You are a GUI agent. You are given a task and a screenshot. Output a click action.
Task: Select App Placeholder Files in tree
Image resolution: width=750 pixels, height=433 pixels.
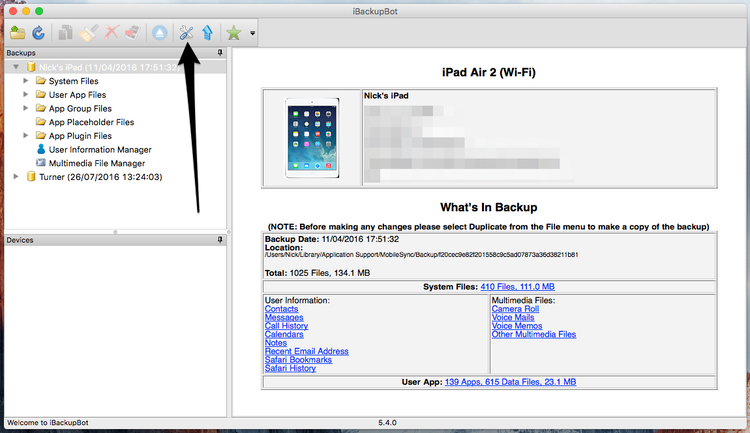(x=91, y=122)
